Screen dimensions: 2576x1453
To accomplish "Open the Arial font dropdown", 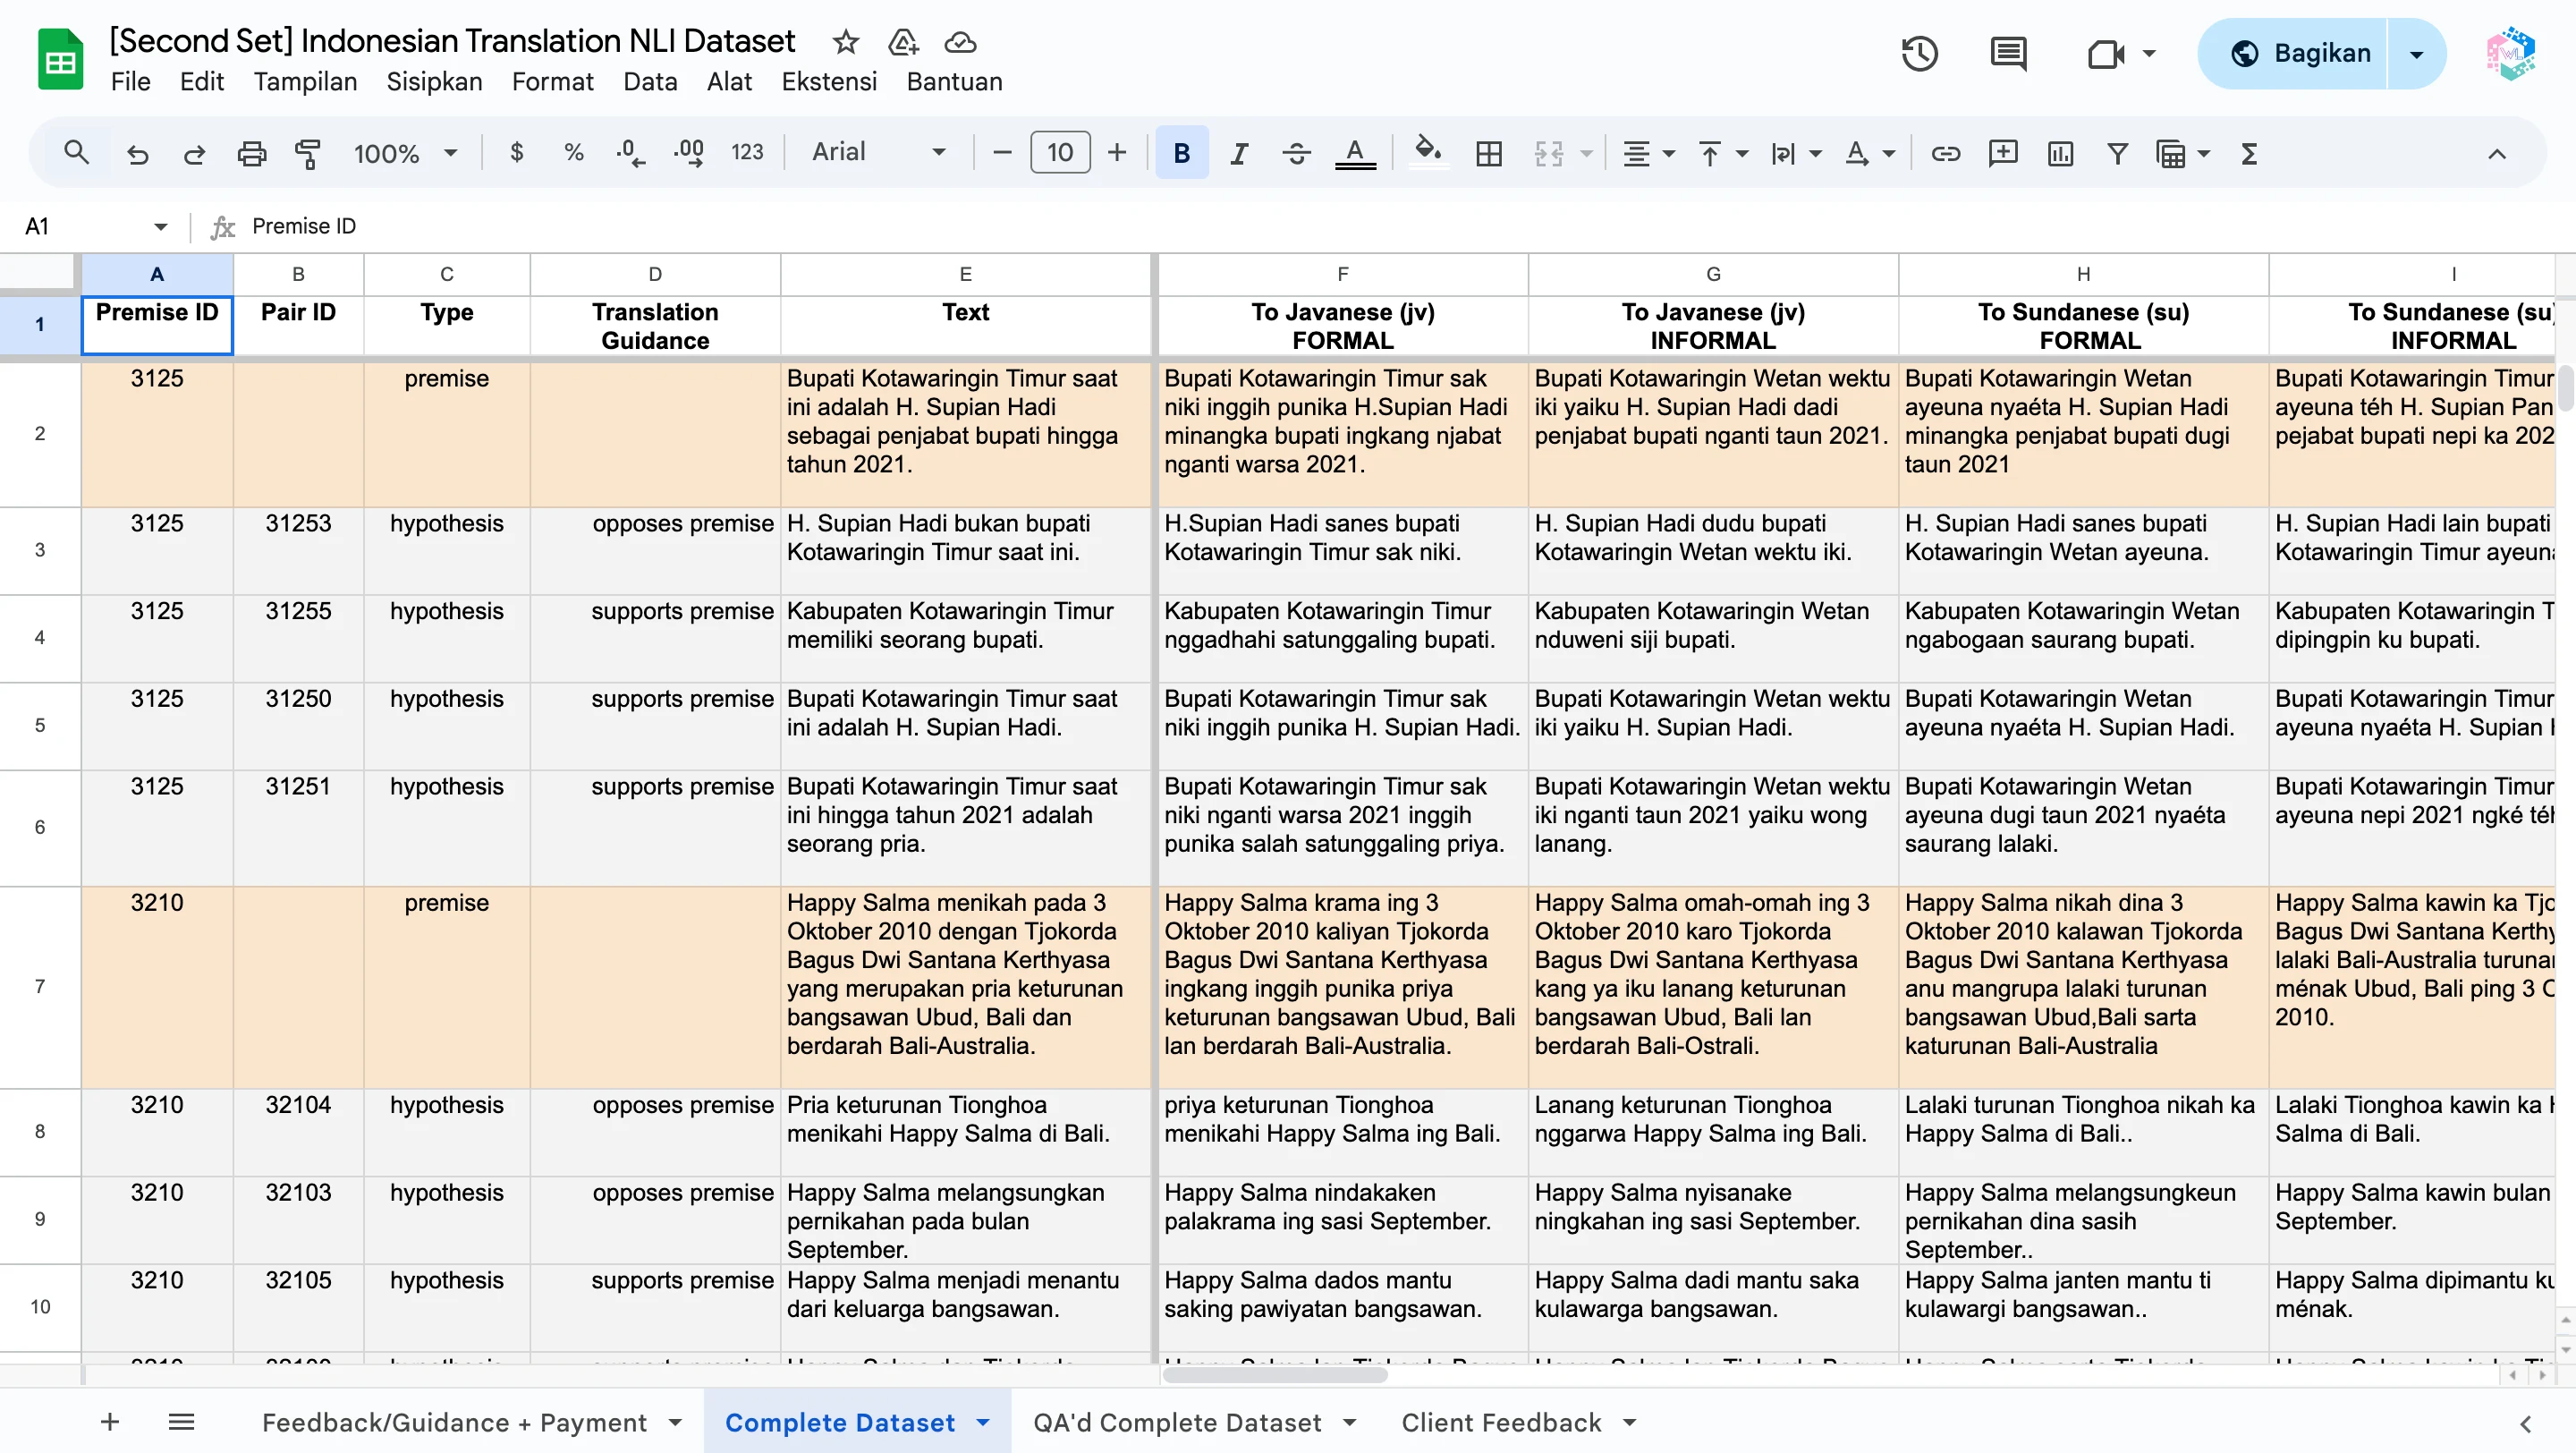I will tap(877, 152).
